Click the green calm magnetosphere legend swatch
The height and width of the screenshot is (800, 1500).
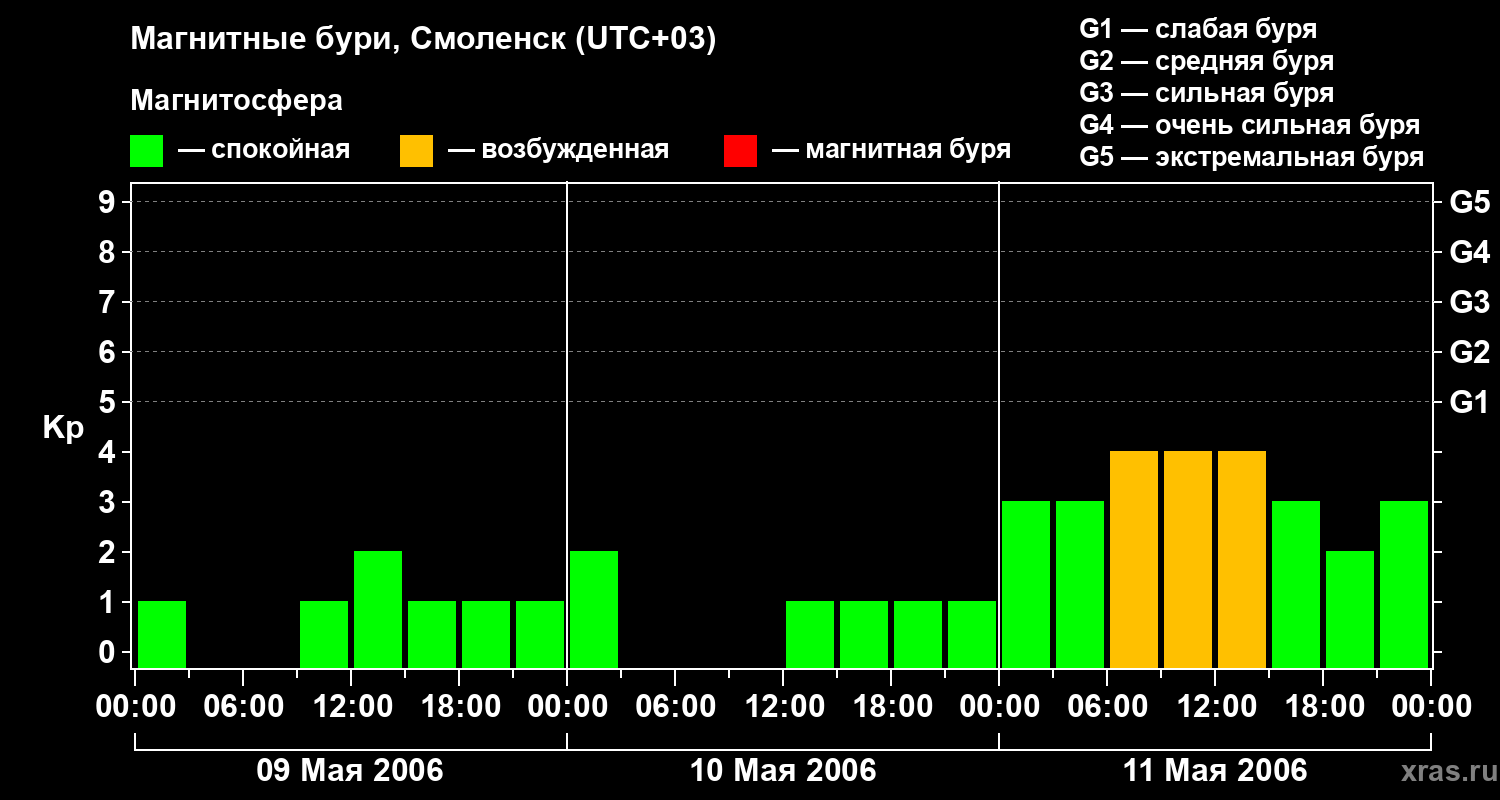tap(146, 150)
